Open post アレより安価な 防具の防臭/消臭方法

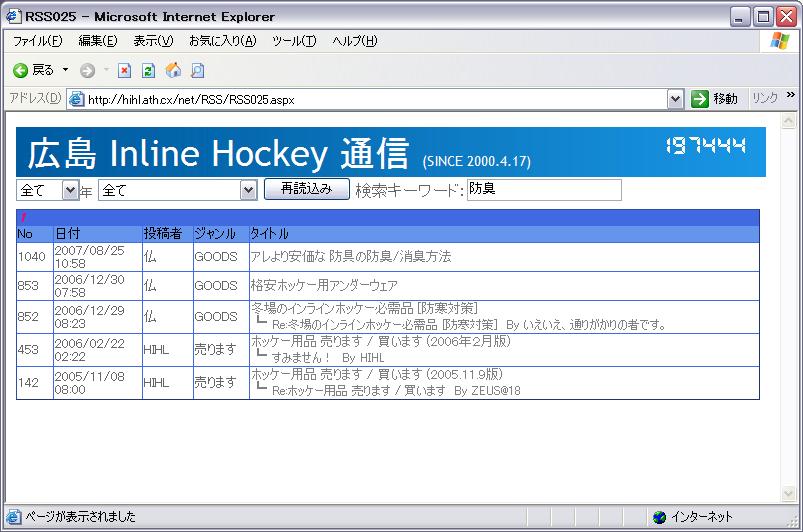pos(351,257)
